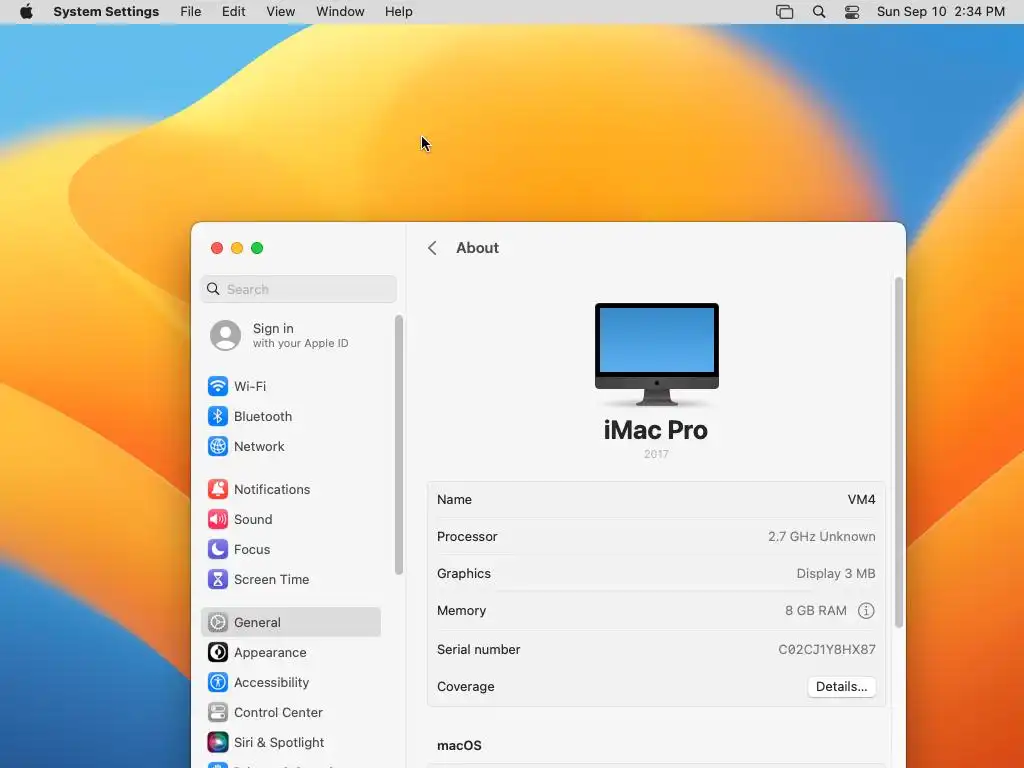Click the macOS section heading
The image size is (1024, 768).
tap(459, 746)
